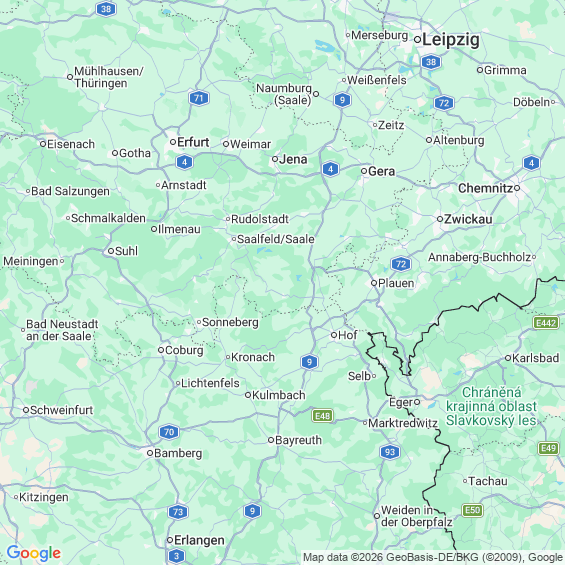Click the A93 highway shield near Marktredwitz

pos(390,452)
